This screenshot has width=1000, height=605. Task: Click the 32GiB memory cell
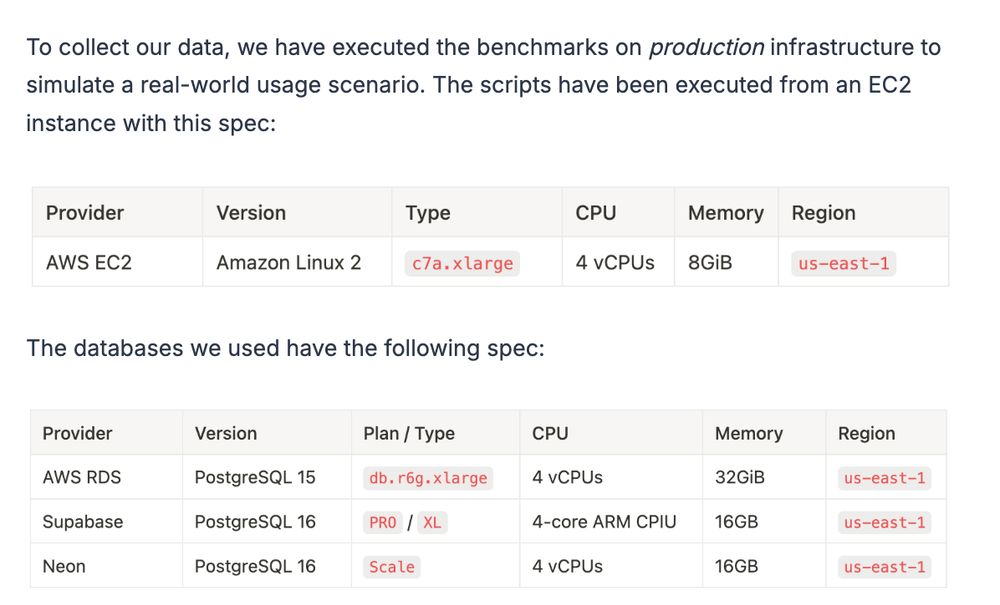(740, 477)
